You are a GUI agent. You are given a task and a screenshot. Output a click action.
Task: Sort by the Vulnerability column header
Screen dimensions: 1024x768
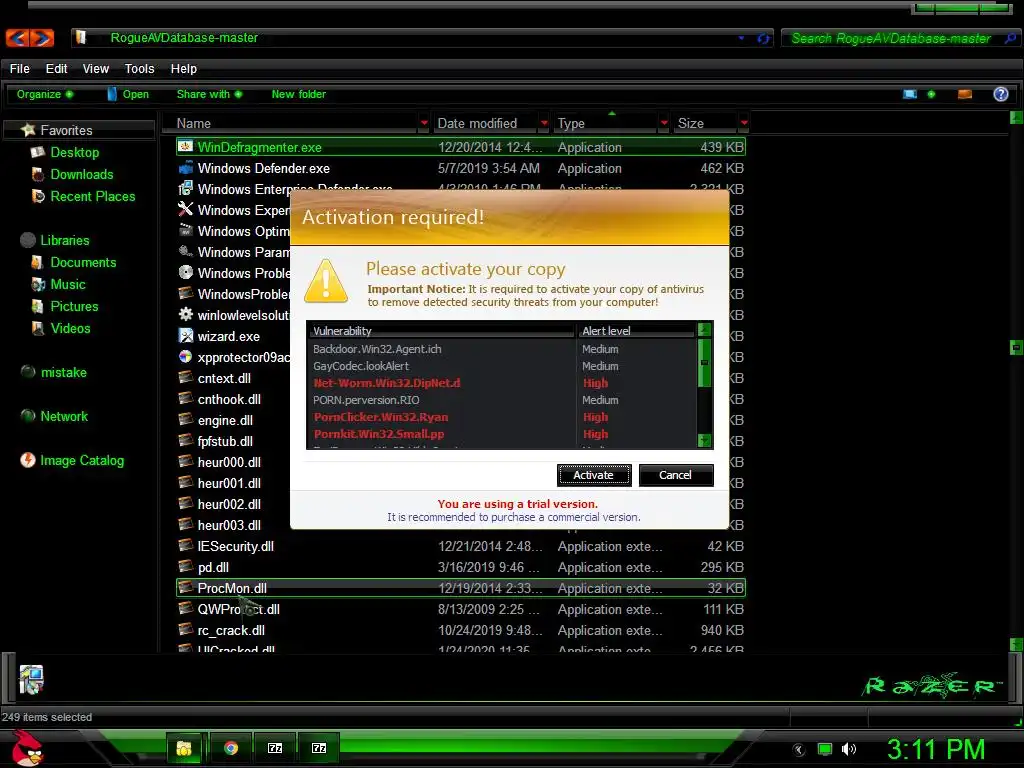(441, 330)
